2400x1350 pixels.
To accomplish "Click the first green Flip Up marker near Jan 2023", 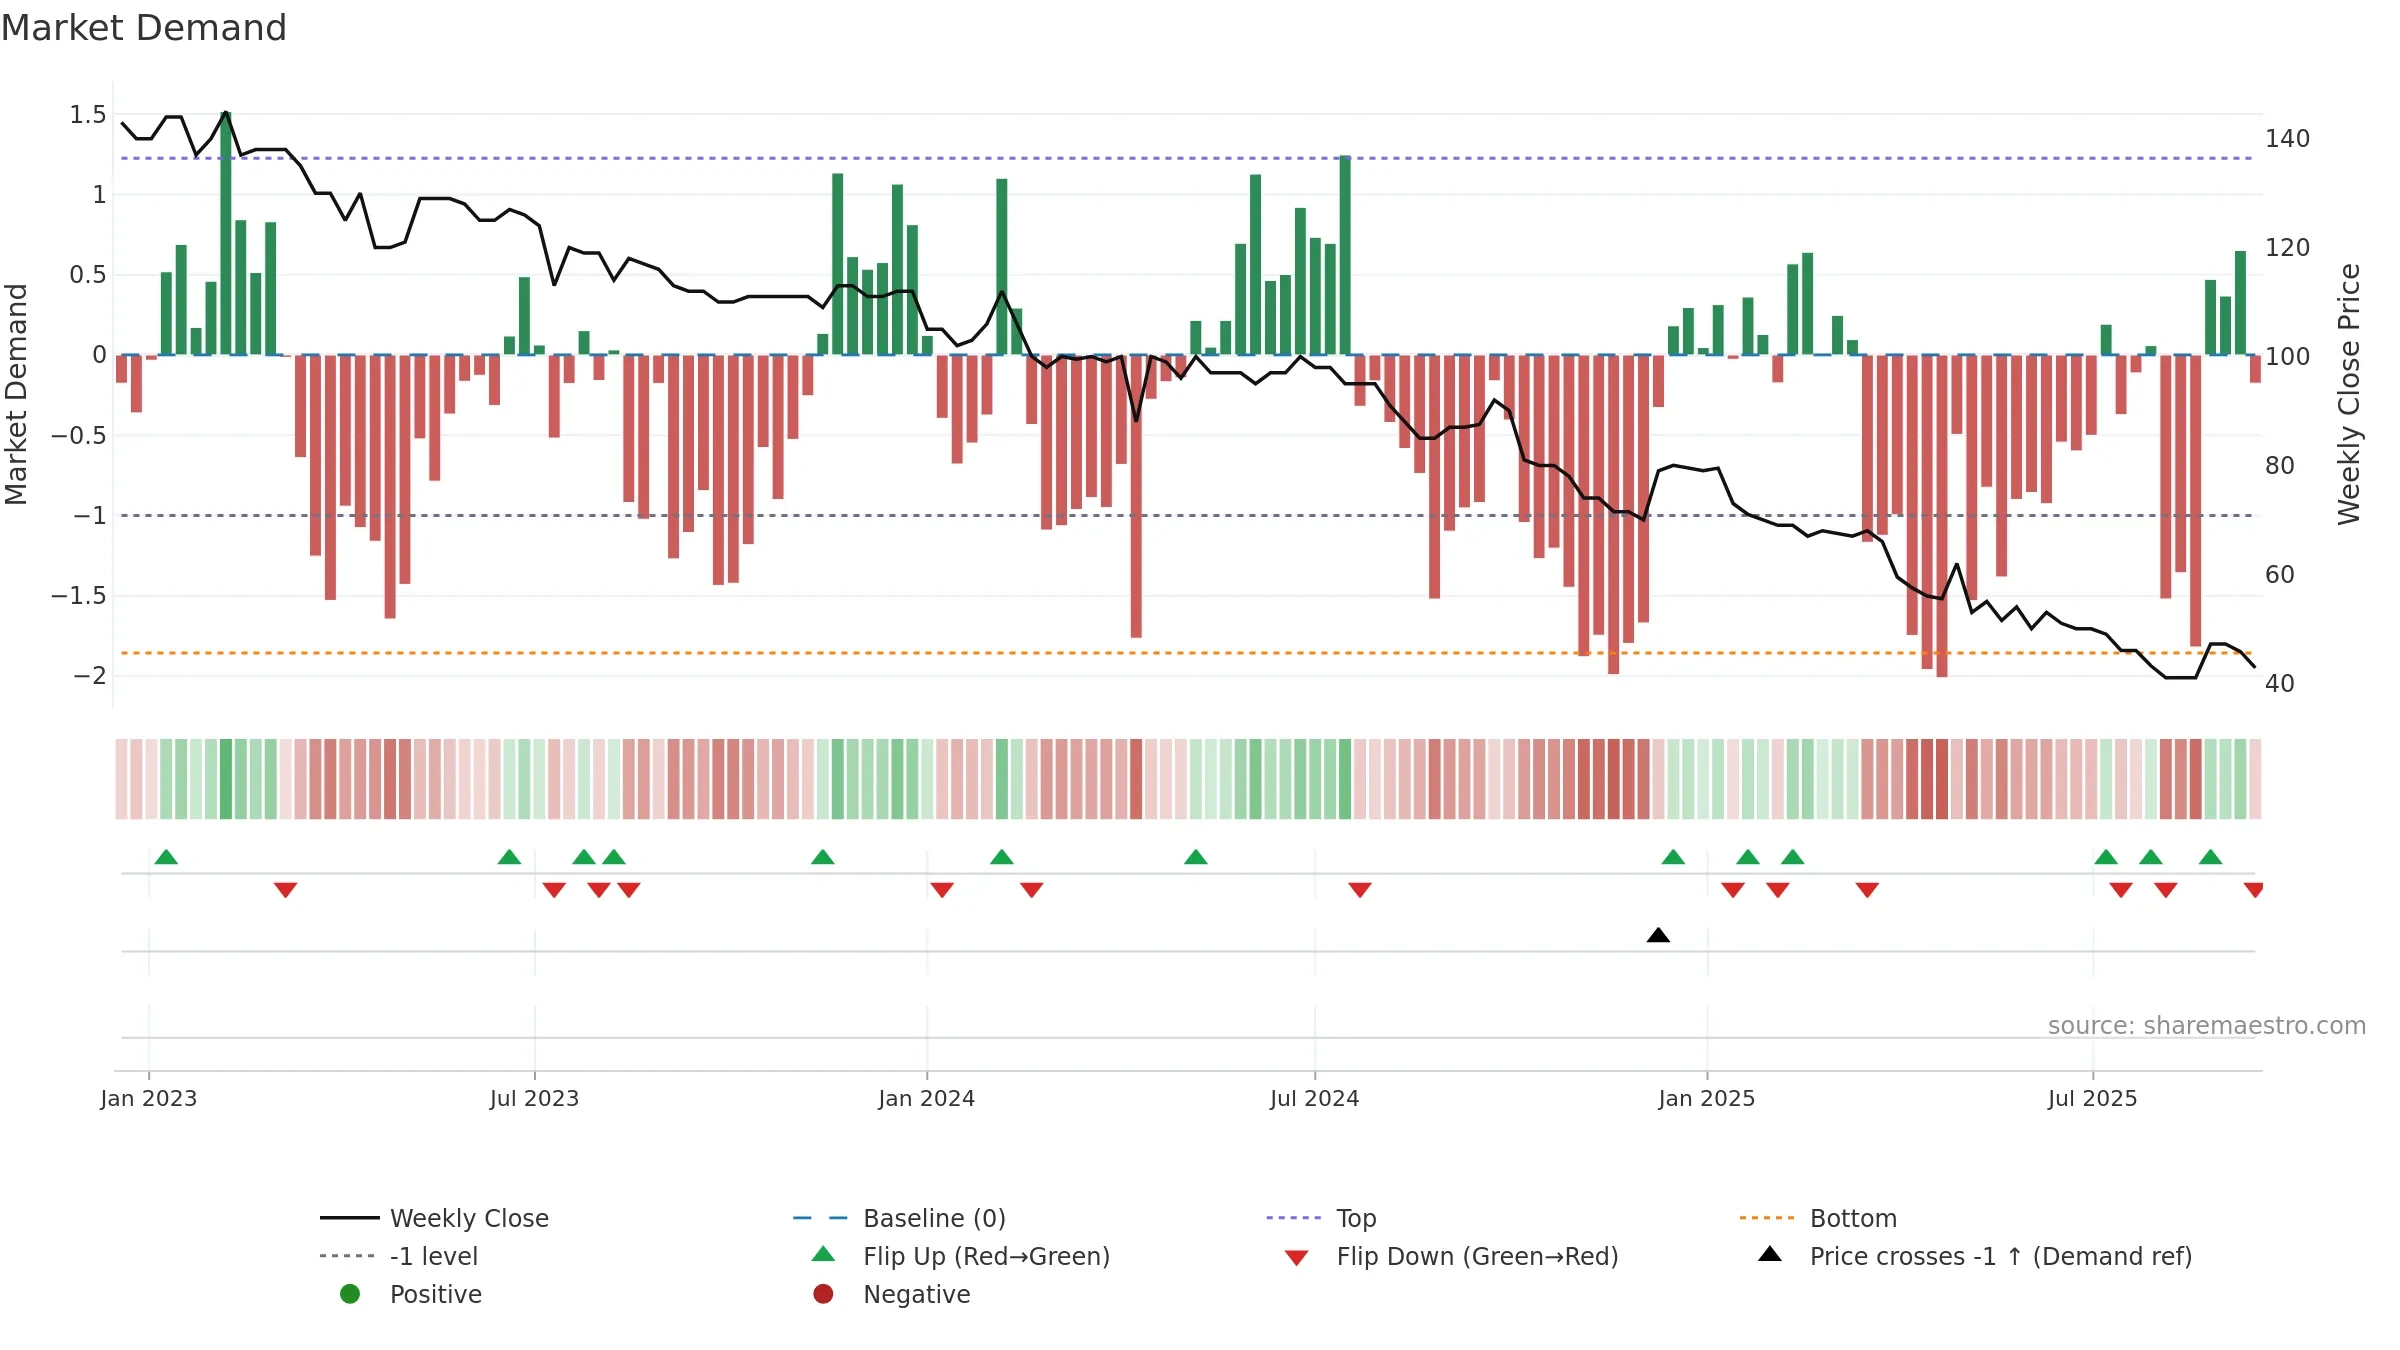I will pos(166,857).
